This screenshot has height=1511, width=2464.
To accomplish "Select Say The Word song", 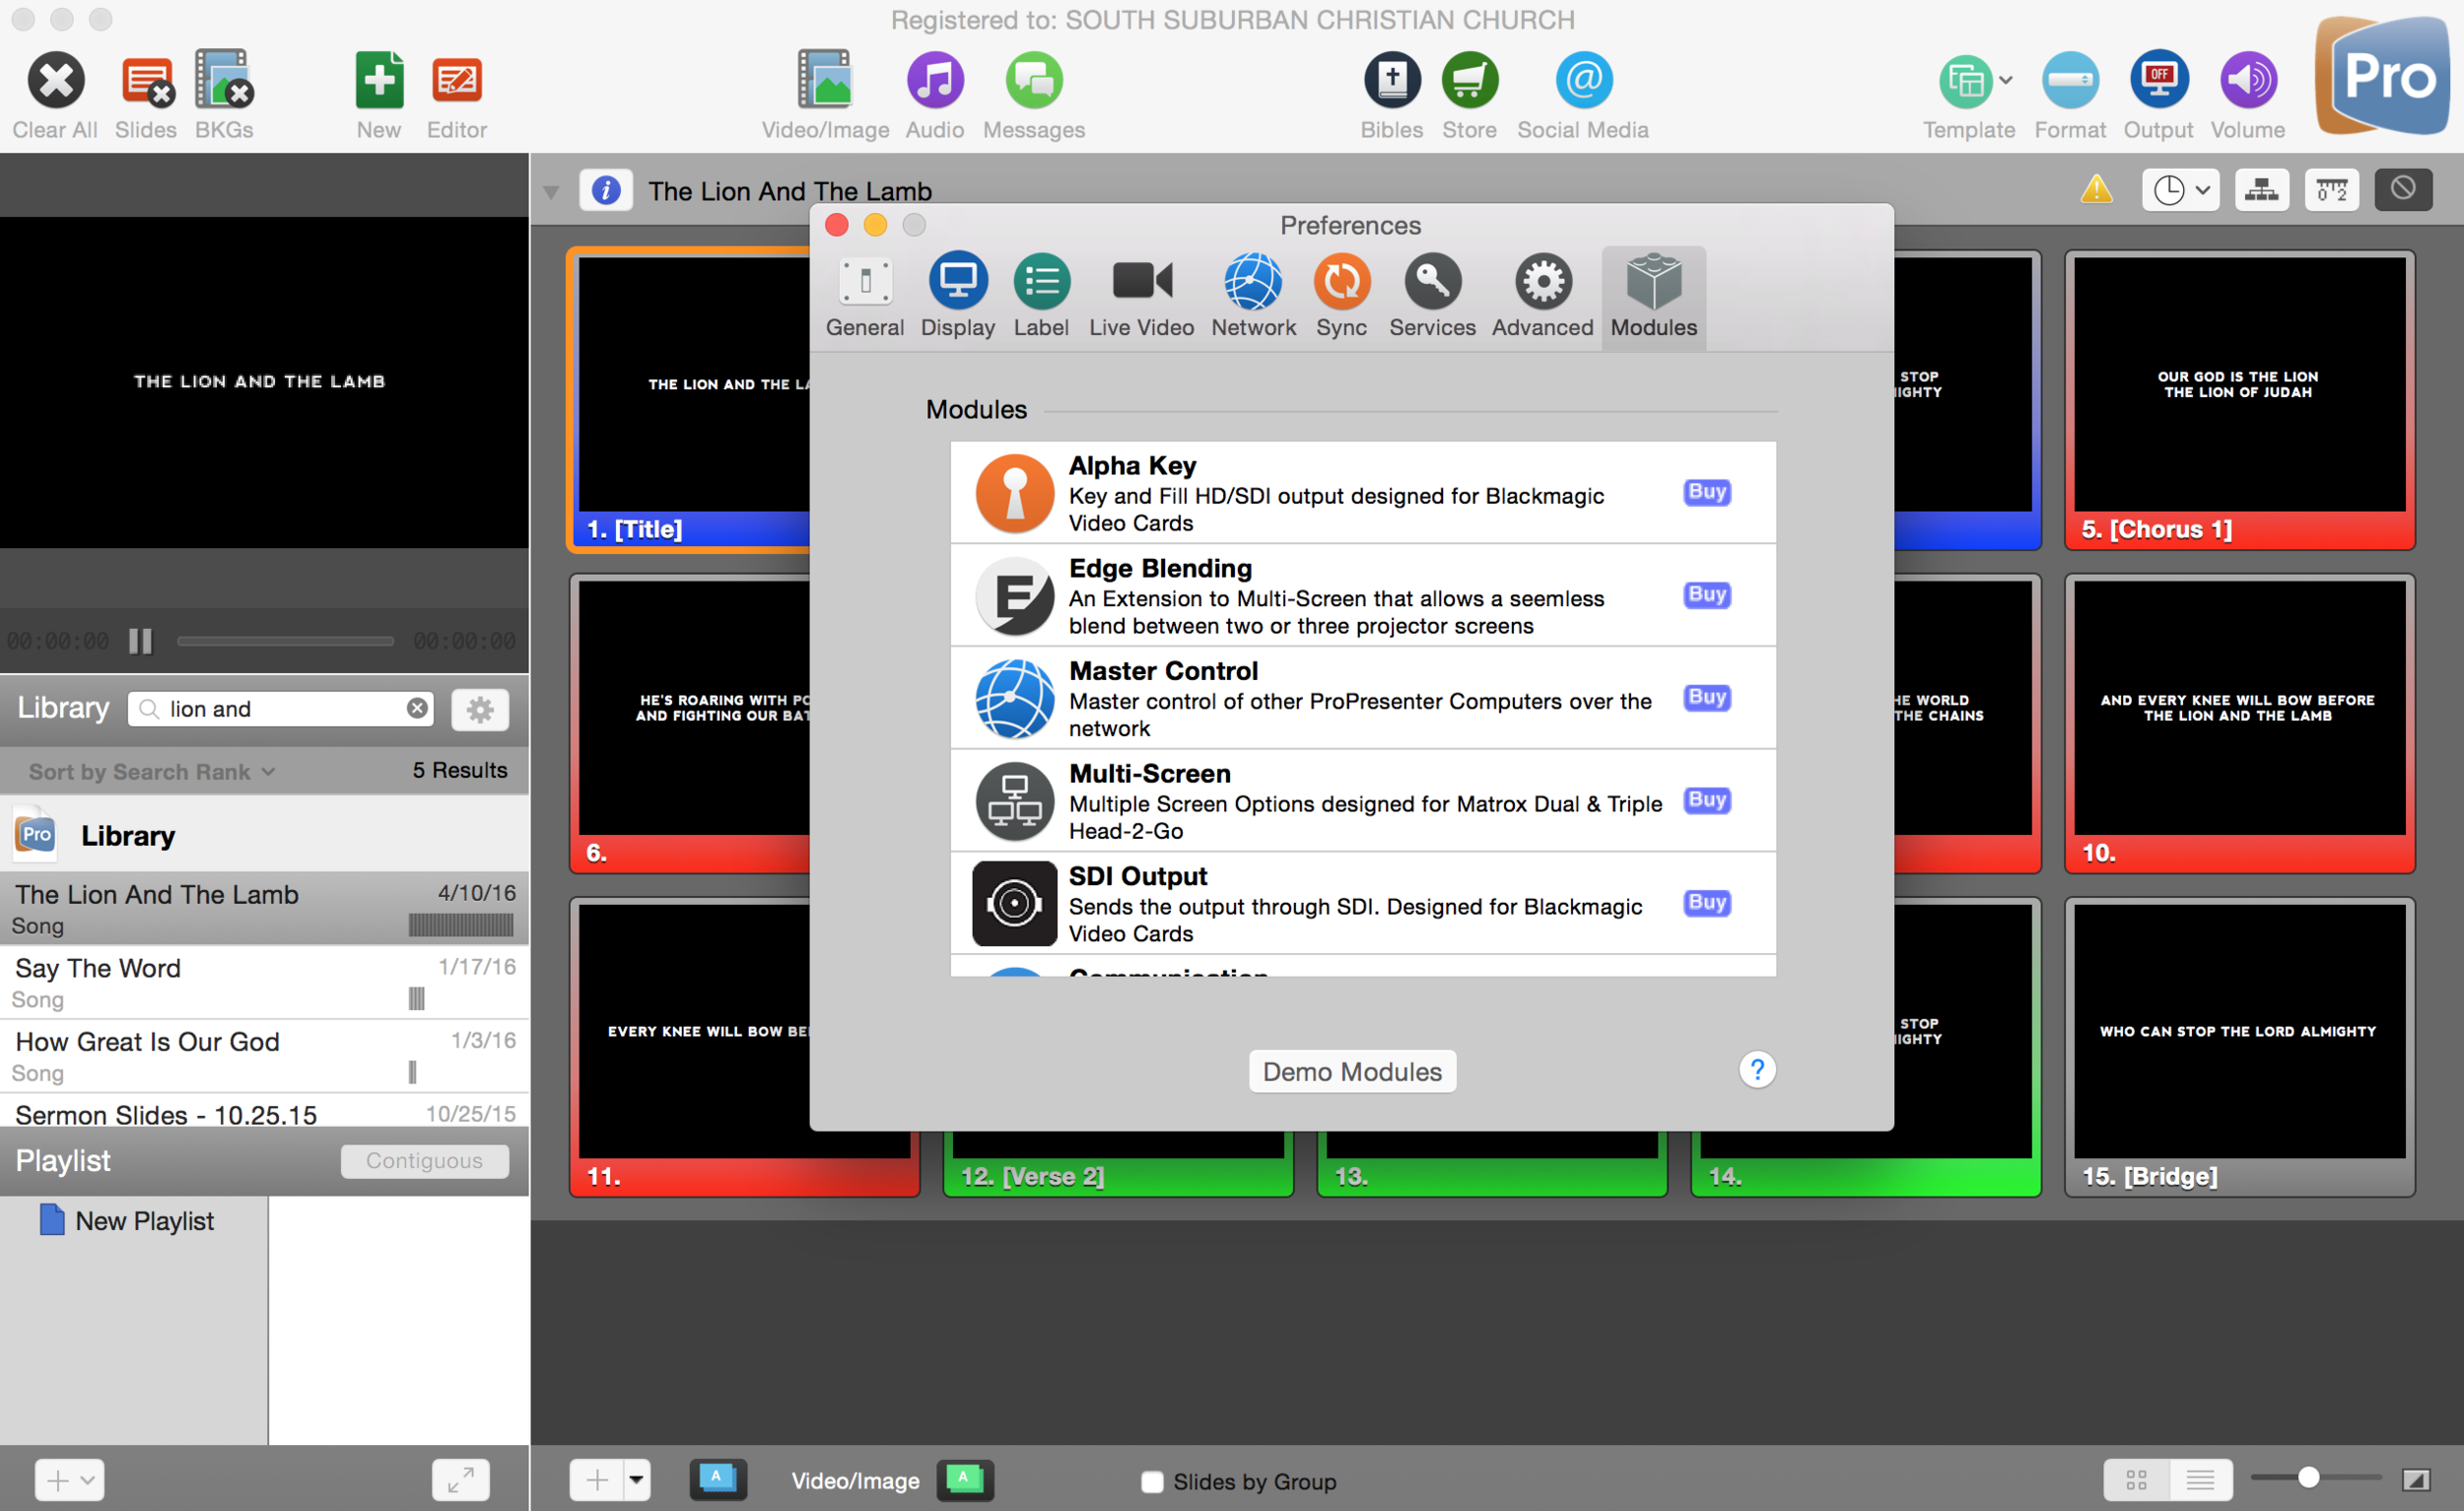I will (x=264, y=982).
